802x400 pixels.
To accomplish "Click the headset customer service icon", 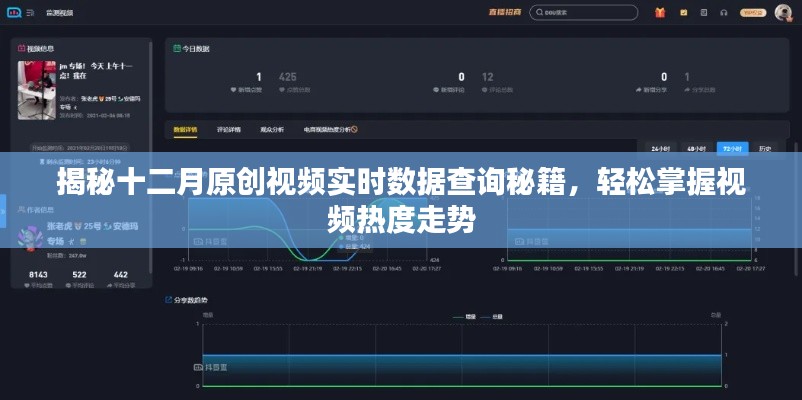I will (x=725, y=12).
